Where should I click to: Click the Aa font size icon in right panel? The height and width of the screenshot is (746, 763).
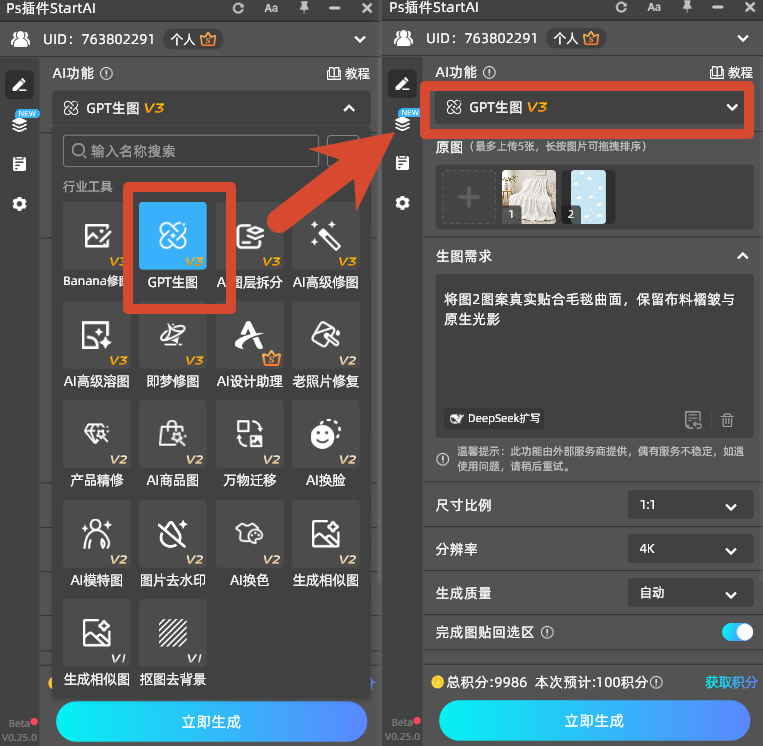(654, 7)
